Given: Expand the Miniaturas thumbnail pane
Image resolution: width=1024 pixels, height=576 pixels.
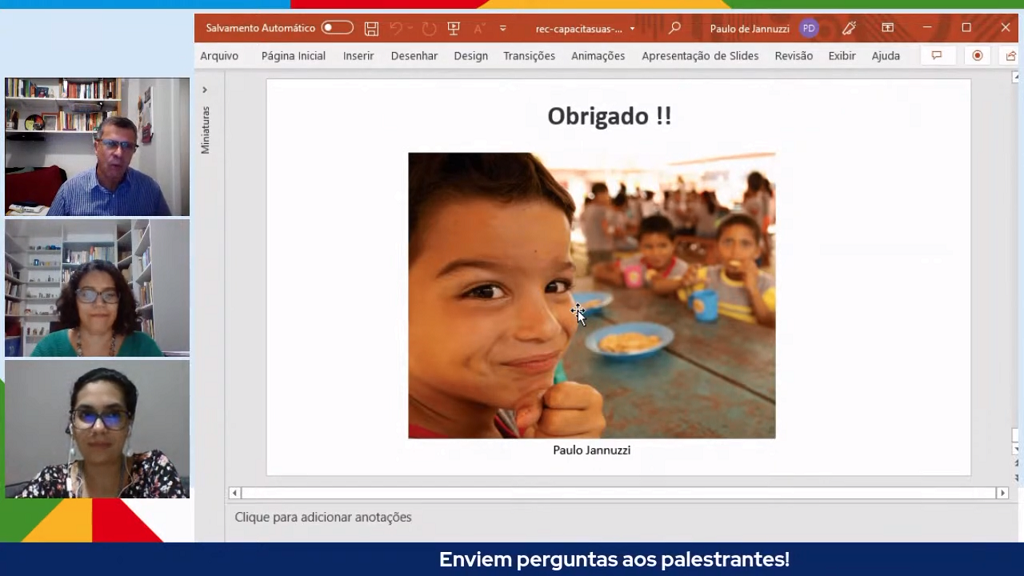Looking at the screenshot, I should click(x=205, y=90).
